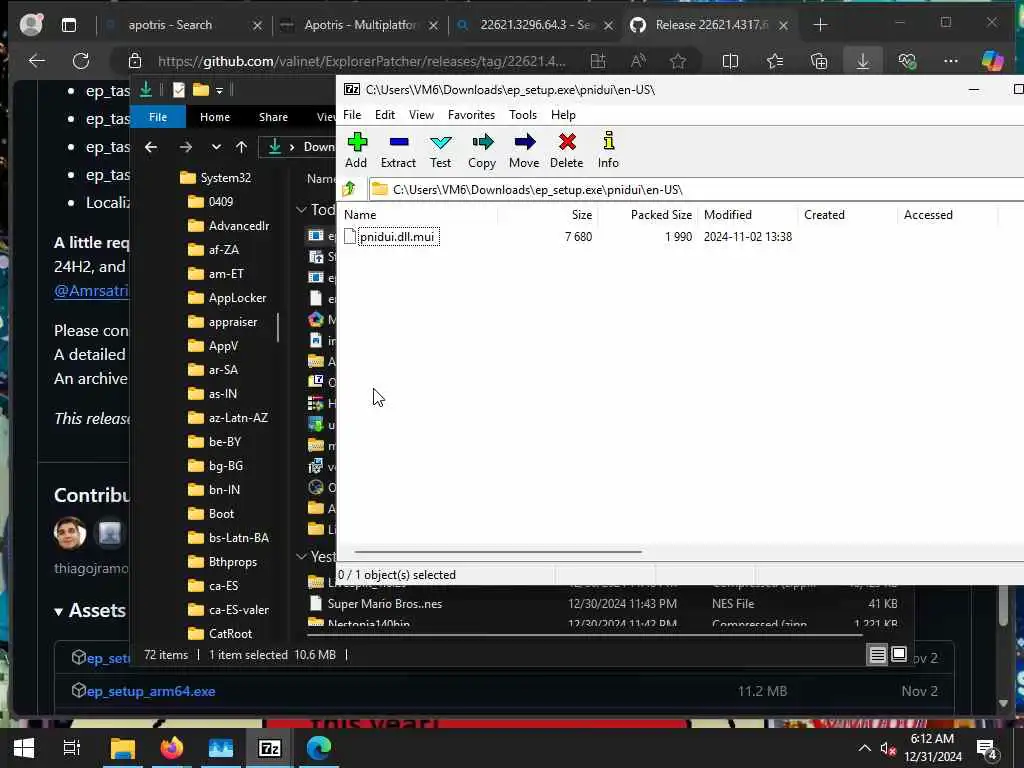Open Explorer's quick access toolbar dropdown
Screen dimensions: 1024x768
point(219,90)
